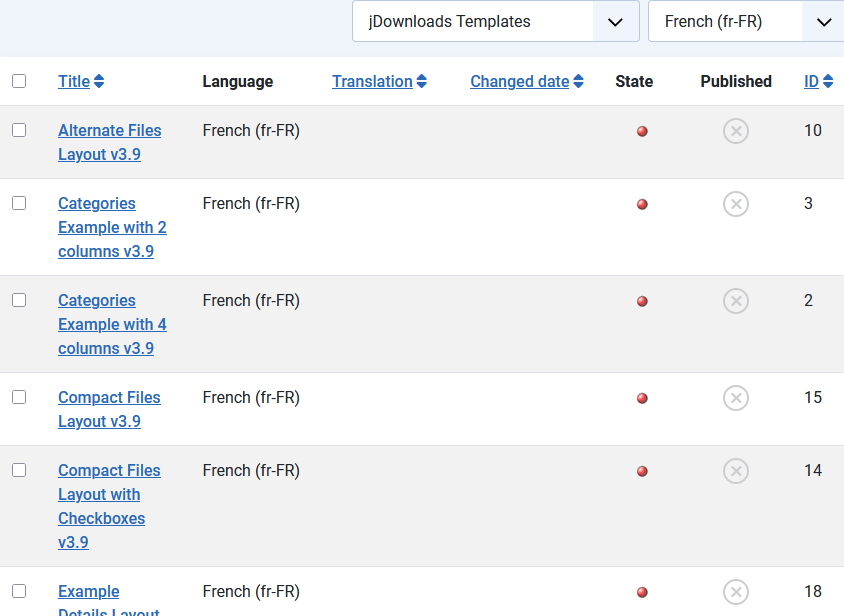Click unpublished icon for Compact Files with Checkboxes row
The image size is (844, 616).
pos(736,471)
